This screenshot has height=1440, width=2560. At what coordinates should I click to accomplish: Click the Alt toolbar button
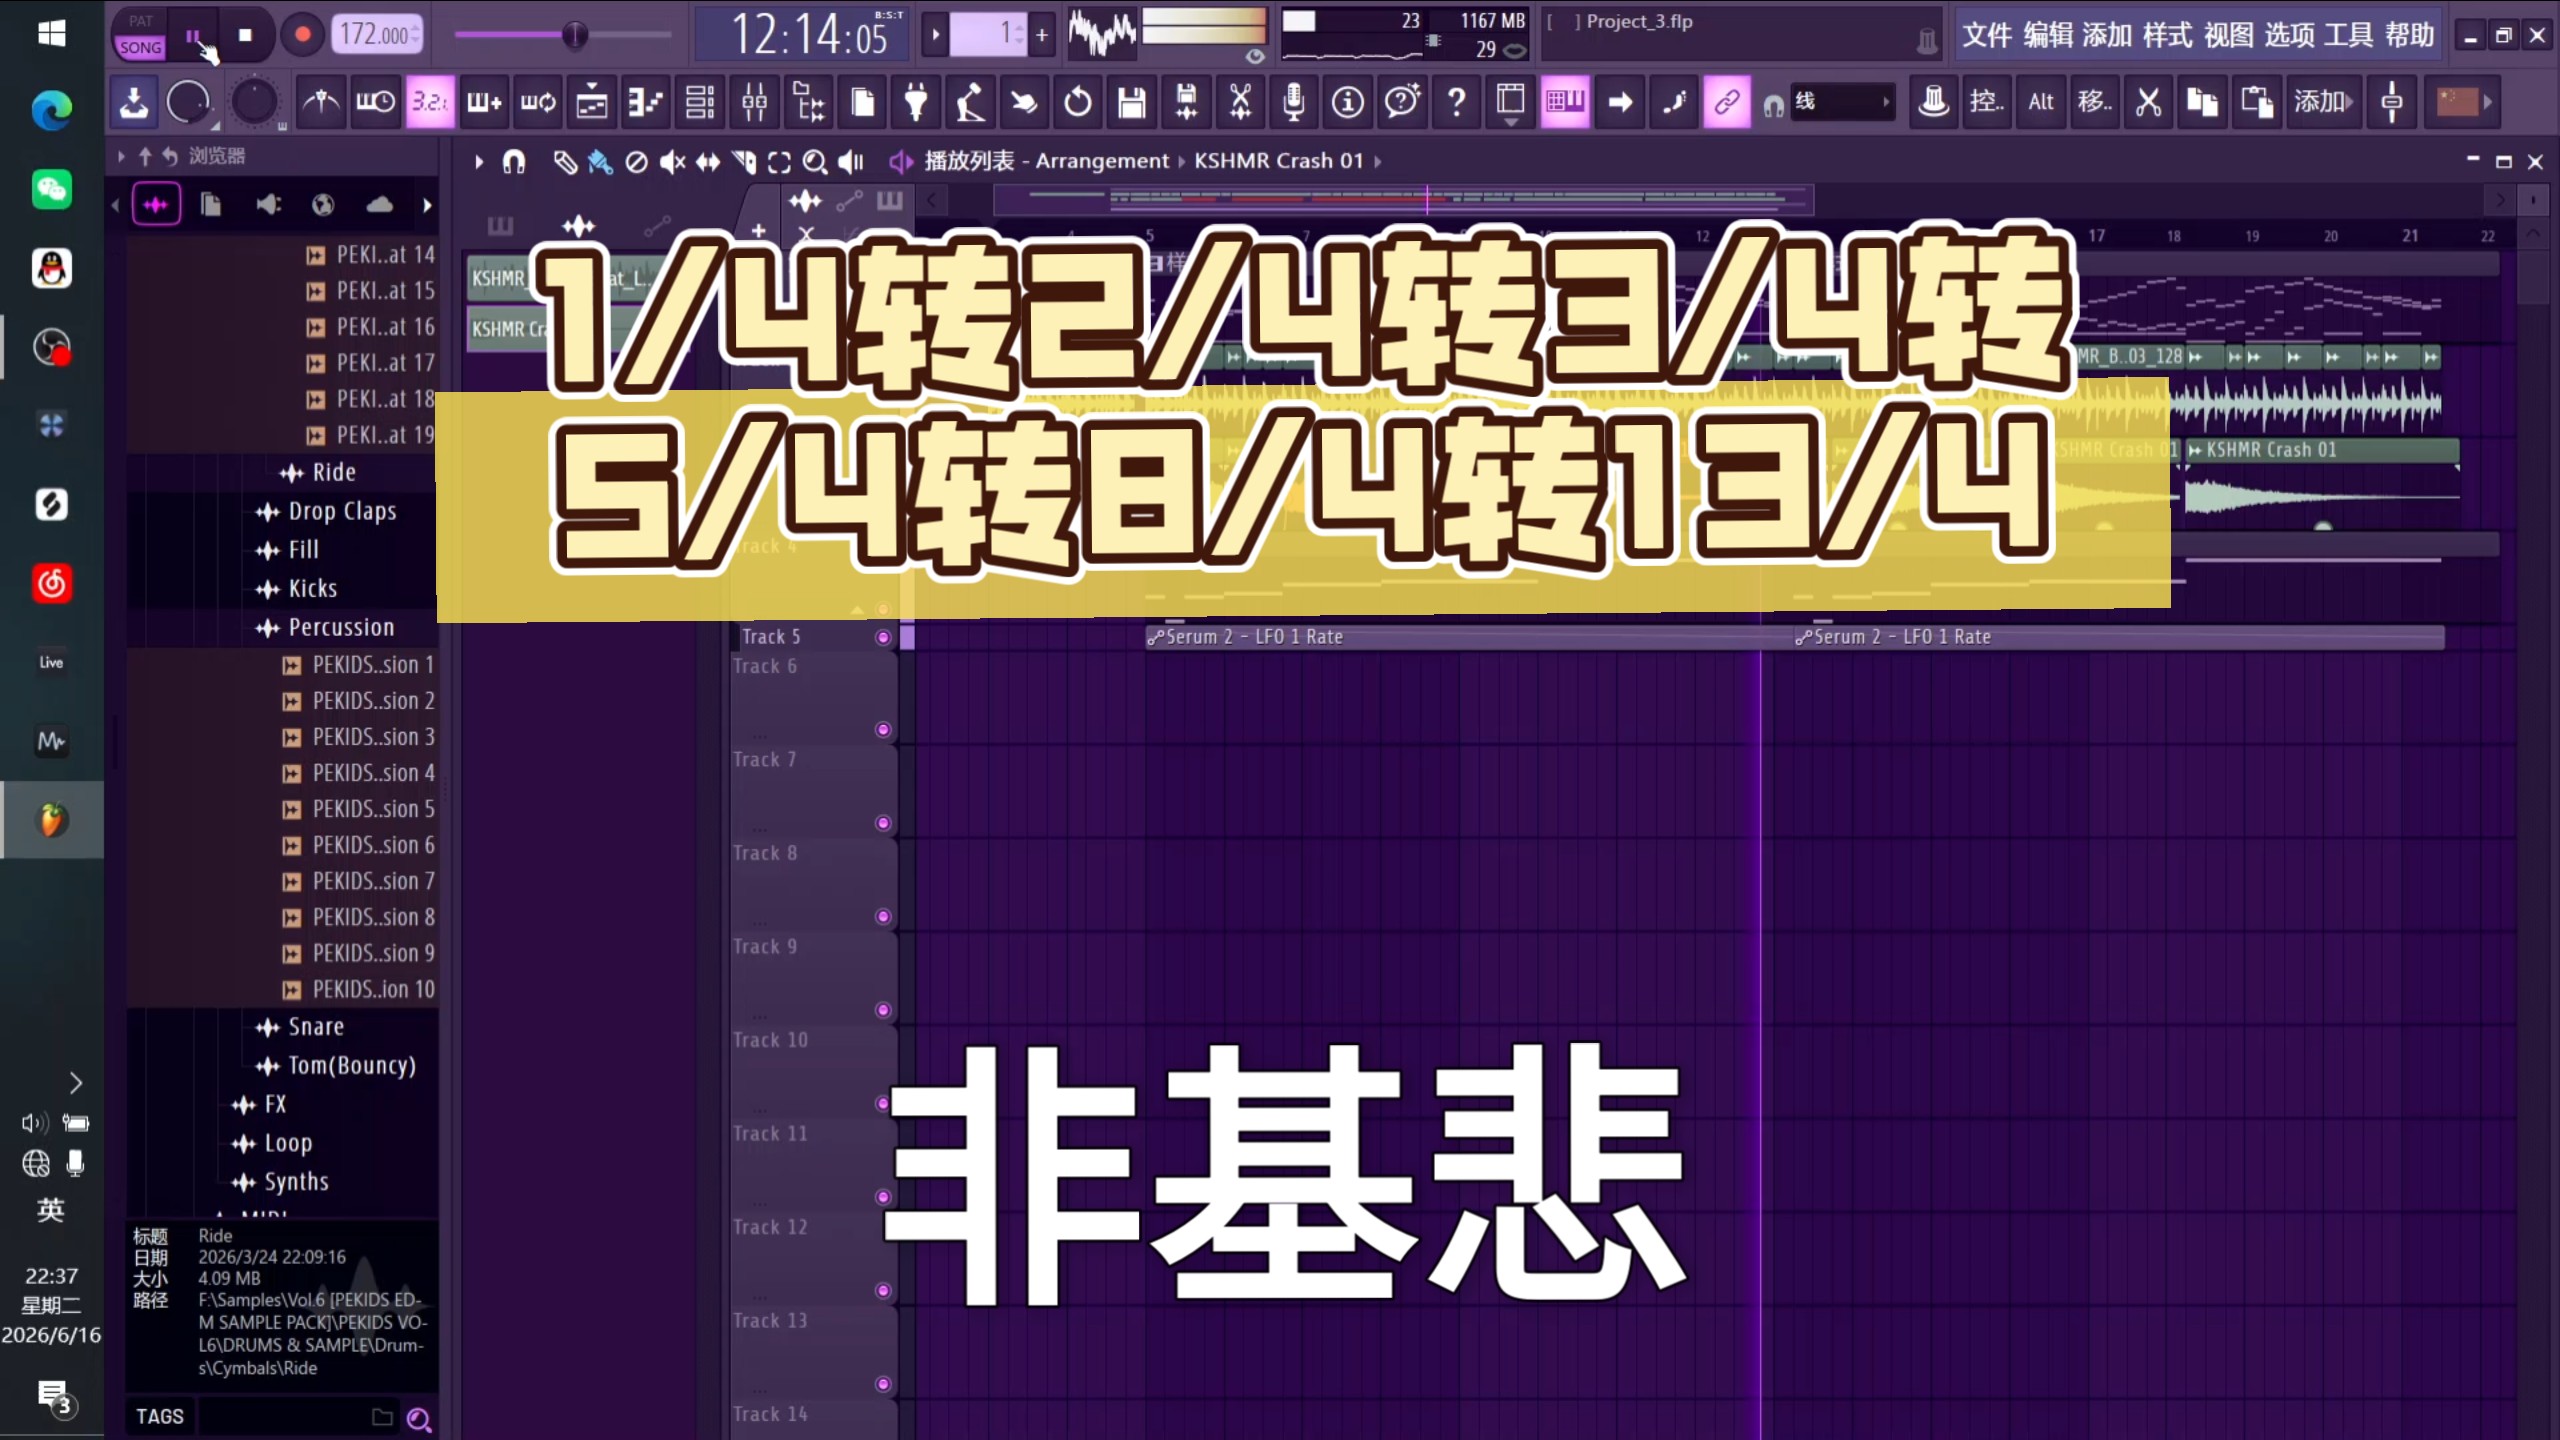(x=2040, y=101)
